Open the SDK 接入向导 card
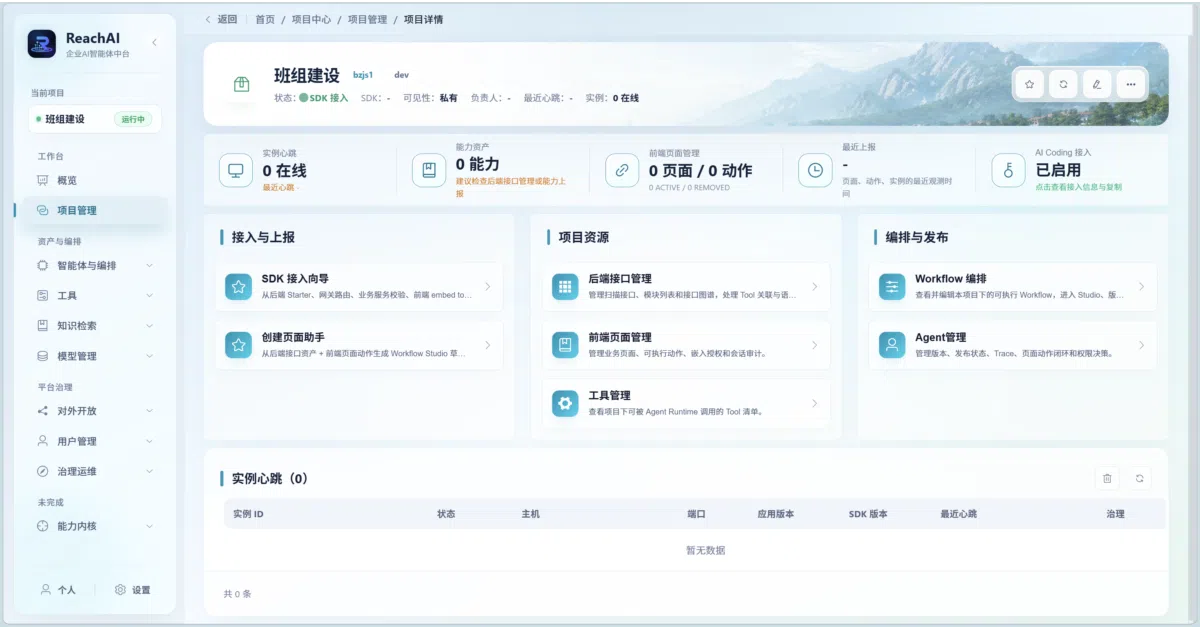 360,287
